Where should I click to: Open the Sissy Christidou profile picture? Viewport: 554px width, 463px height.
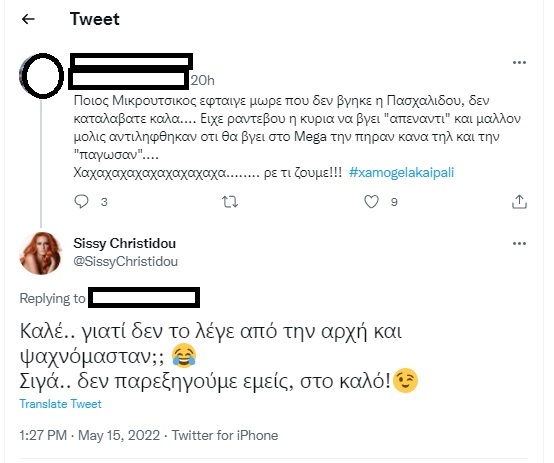click(41, 253)
